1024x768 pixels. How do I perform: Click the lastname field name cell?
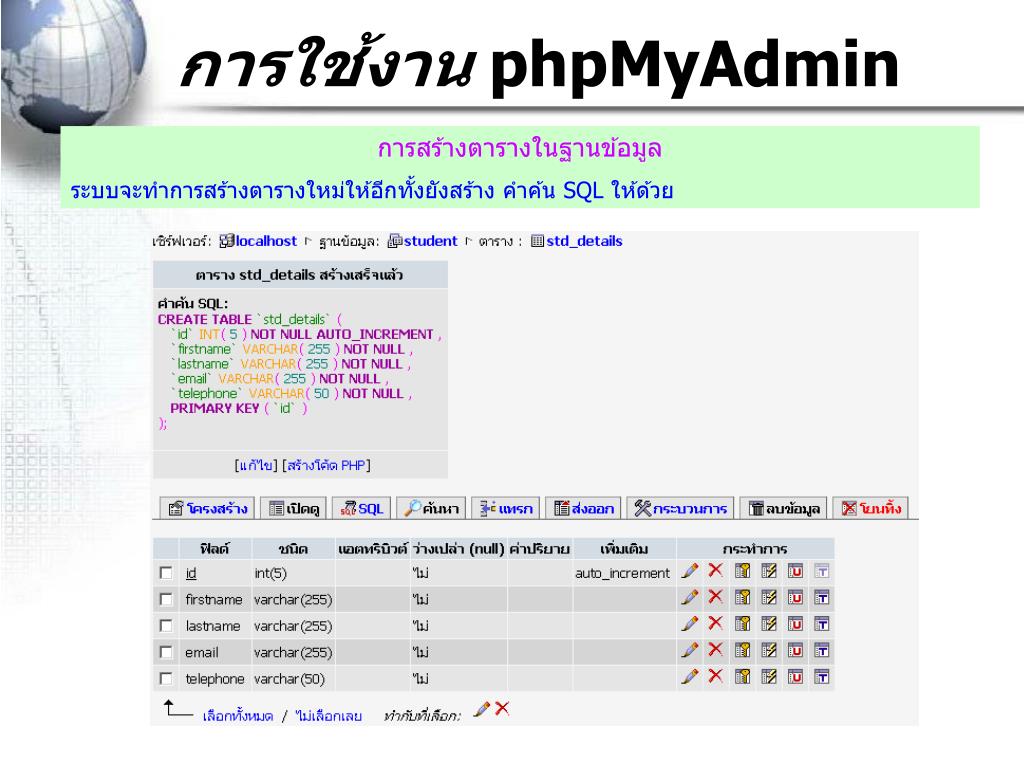pyautogui.click(x=213, y=626)
